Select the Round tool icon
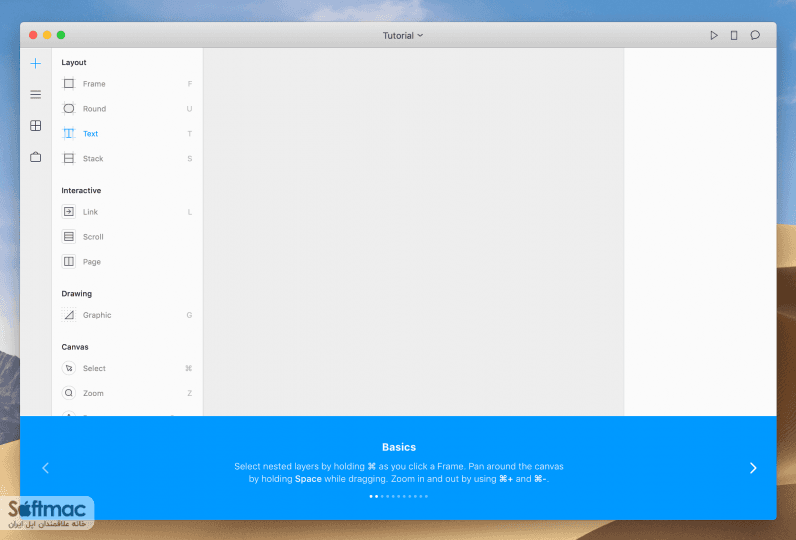The image size is (796, 540). 69,108
